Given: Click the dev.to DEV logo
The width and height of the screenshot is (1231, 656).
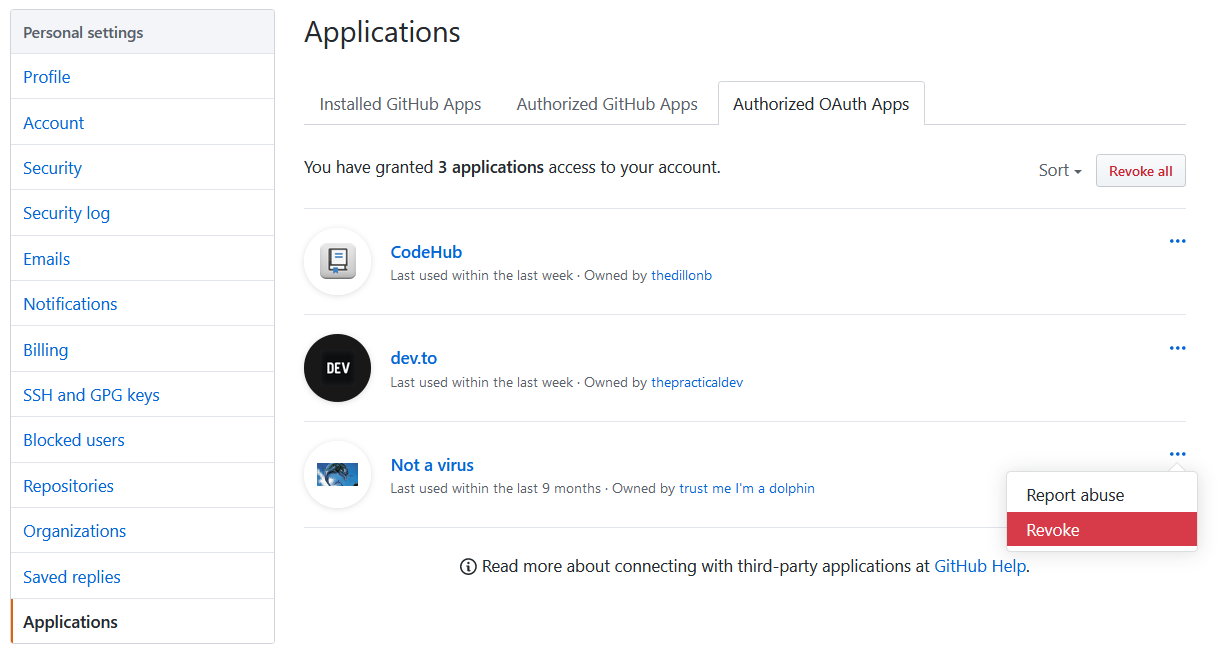Looking at the screenshot, I should point(337,368).
